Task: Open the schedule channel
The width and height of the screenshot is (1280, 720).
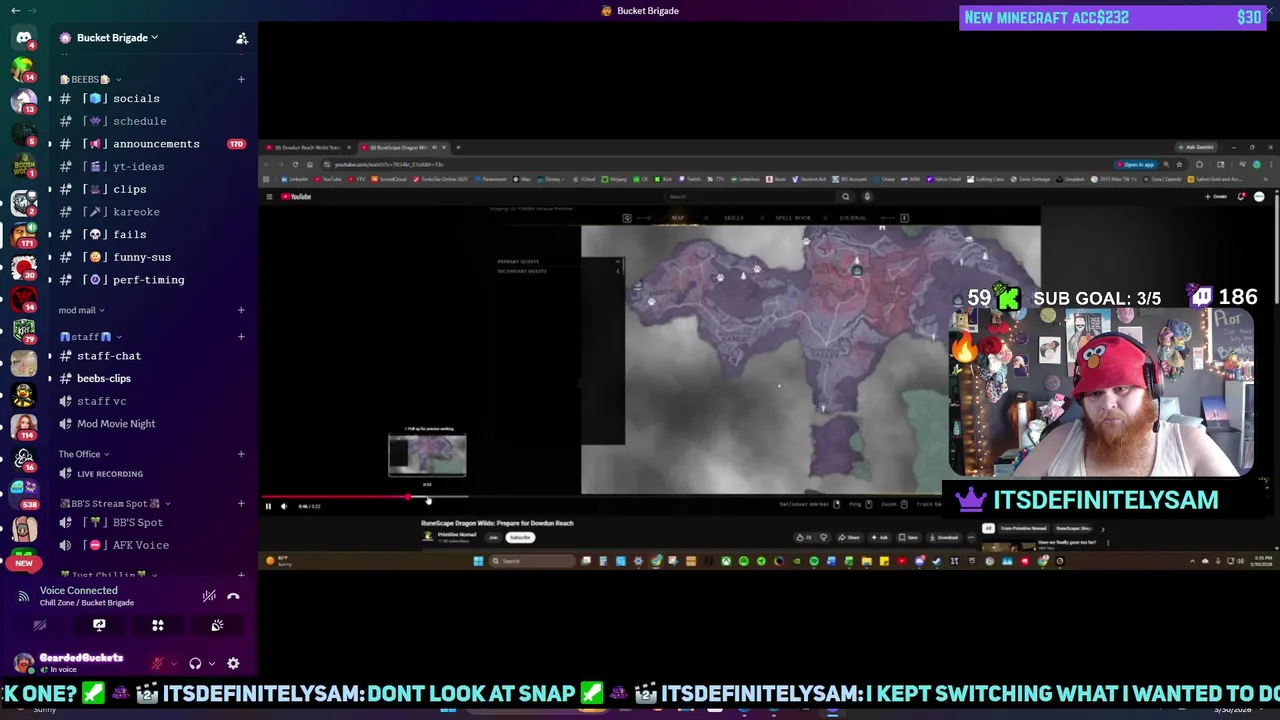Action: (152, 121)
